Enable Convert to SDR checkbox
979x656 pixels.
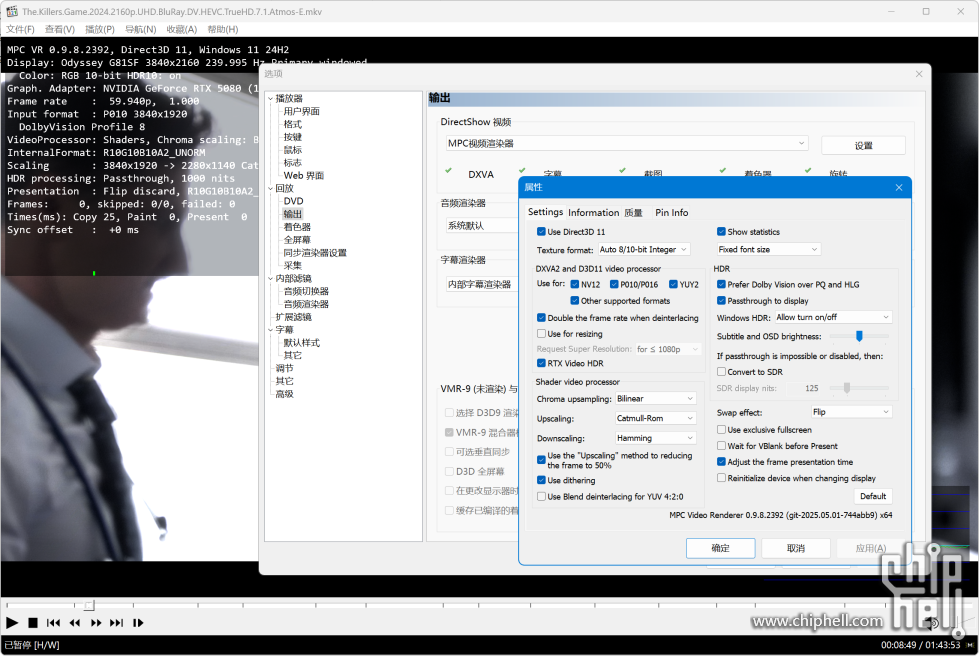click(721, 371)
